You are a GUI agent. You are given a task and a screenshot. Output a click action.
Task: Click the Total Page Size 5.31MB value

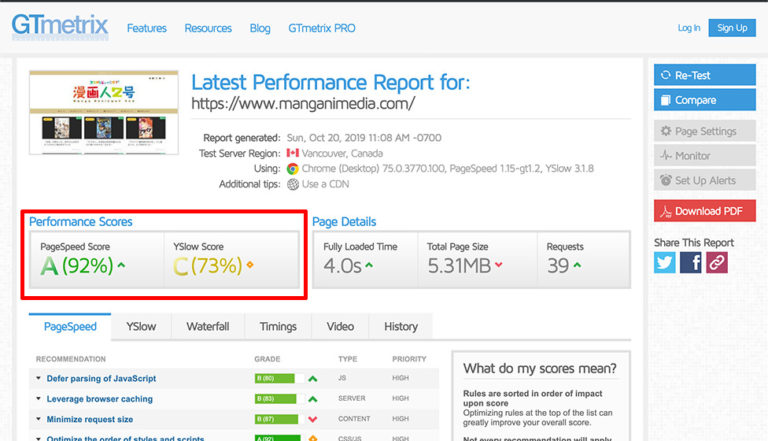[459, 266]
